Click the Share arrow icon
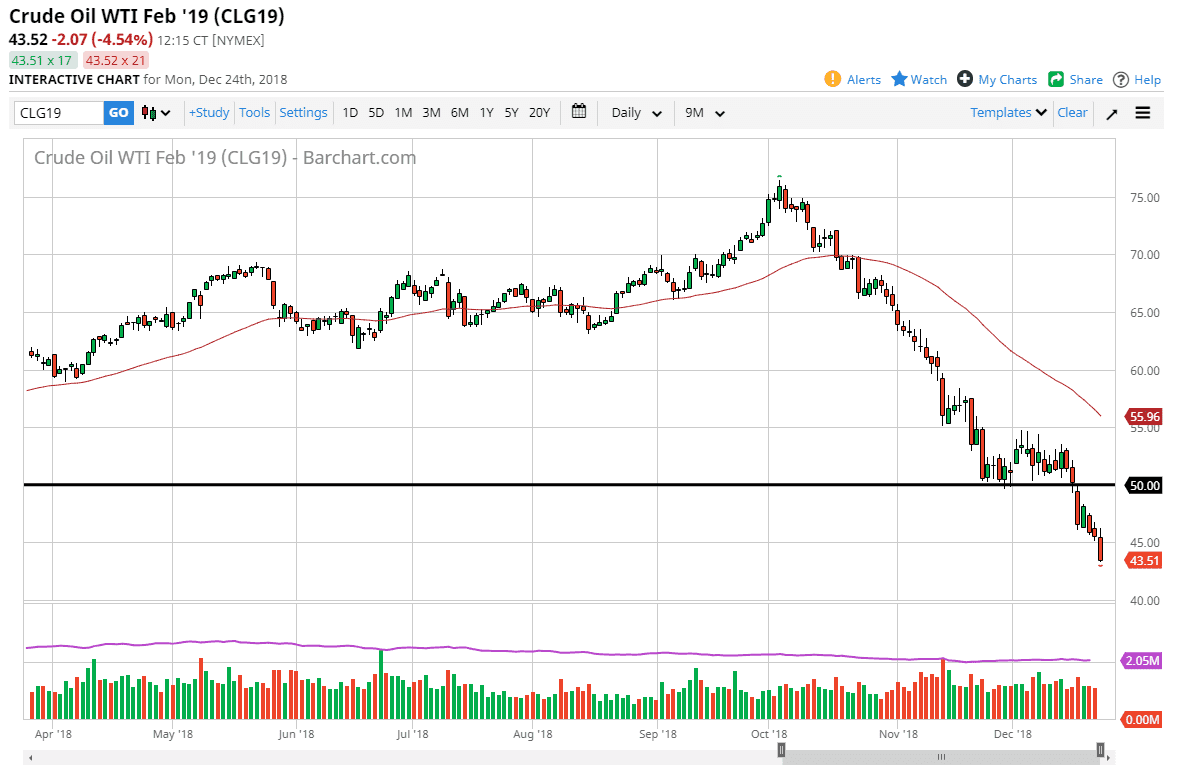Viewport: 1177px width, 766px height. (1056, 79)
